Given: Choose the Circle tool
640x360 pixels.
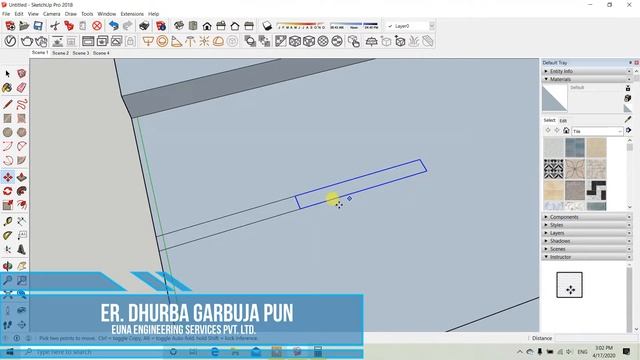Looking at the screenshot, I should [x=7, y=132].
